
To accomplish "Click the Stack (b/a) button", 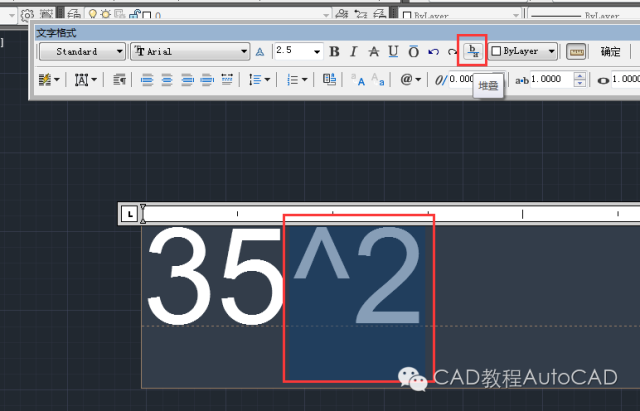I will (473, 51).
